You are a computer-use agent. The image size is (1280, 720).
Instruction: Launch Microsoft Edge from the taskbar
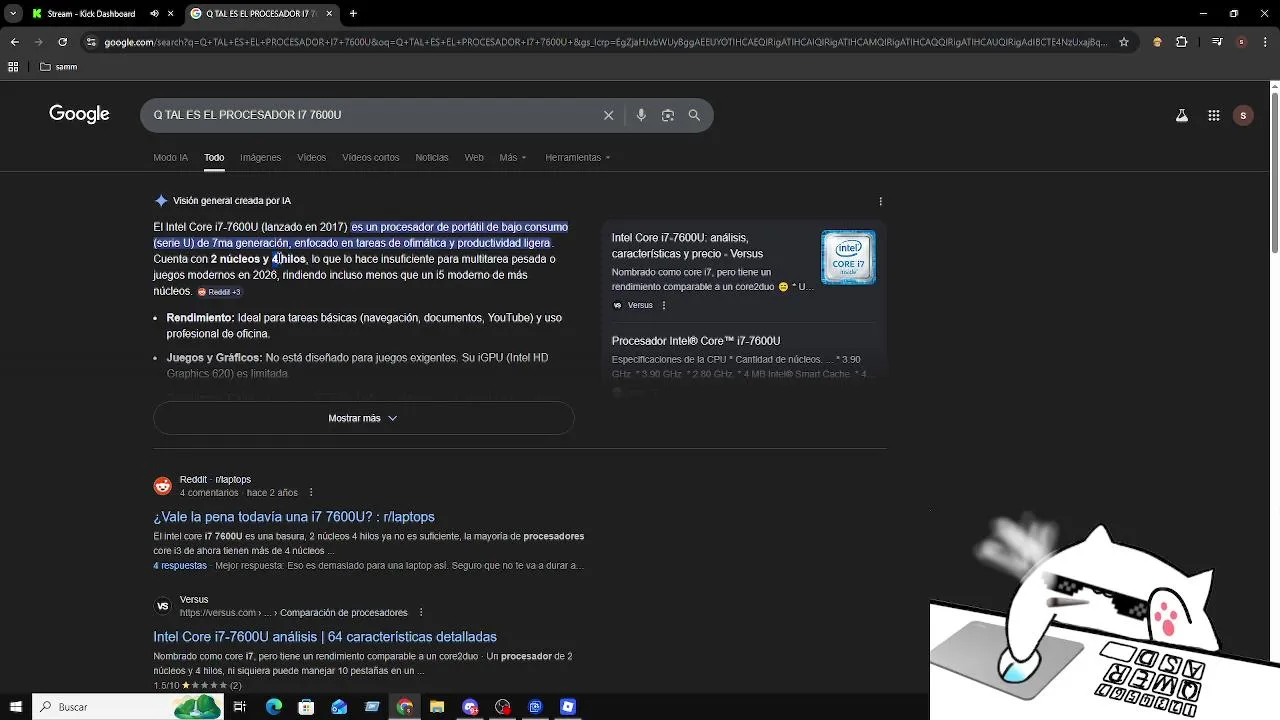pyautogui.click(x=273, y=707)
